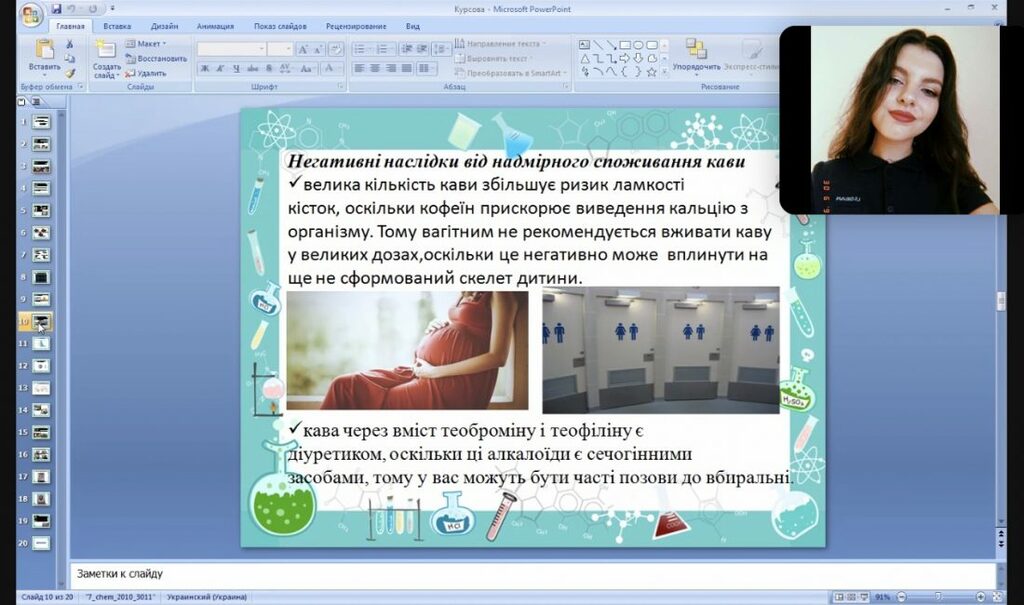The image size is (1024, 605).
Task: Toggle Italic (К) formatting
Action: 219,69
